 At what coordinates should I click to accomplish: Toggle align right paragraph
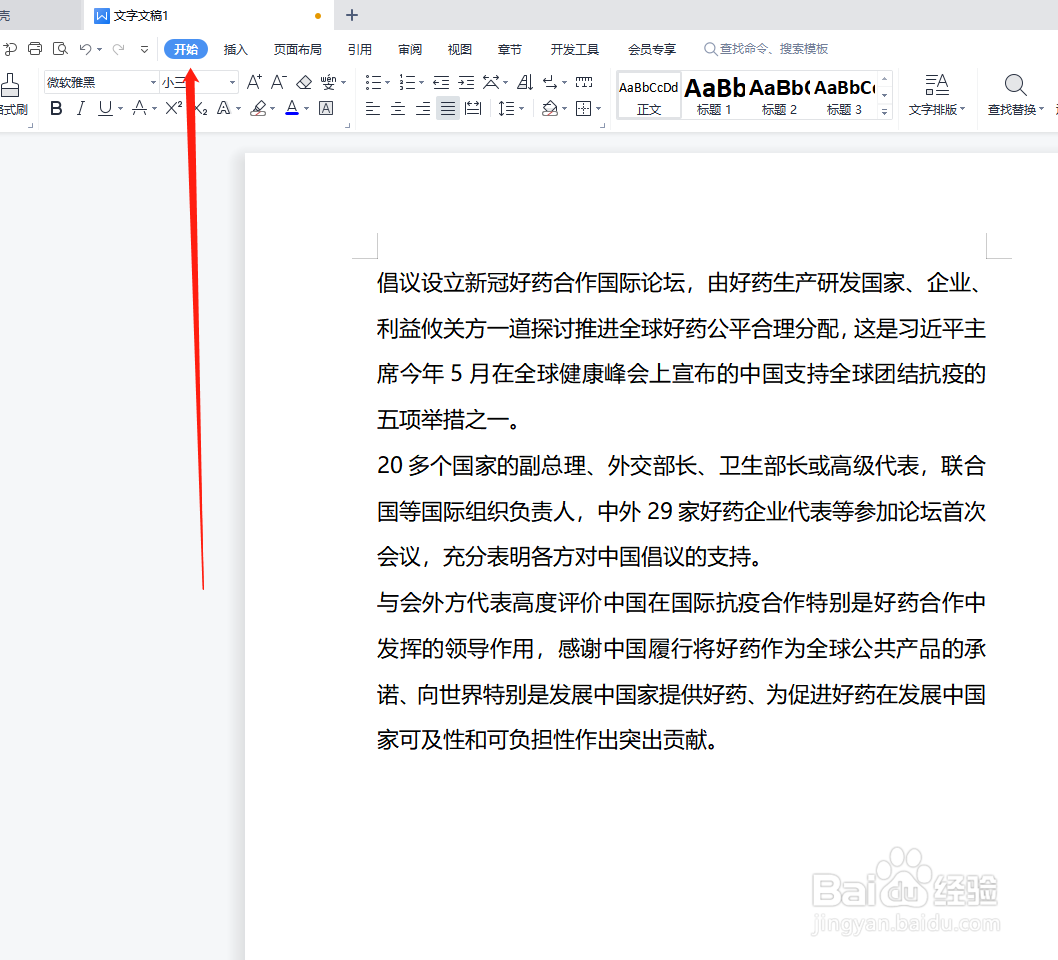point(423,108)
